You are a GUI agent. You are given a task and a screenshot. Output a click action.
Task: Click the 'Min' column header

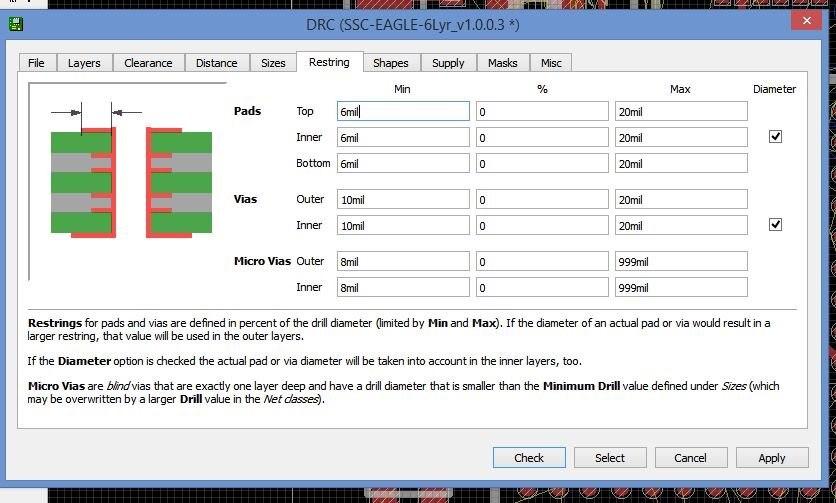402,89
